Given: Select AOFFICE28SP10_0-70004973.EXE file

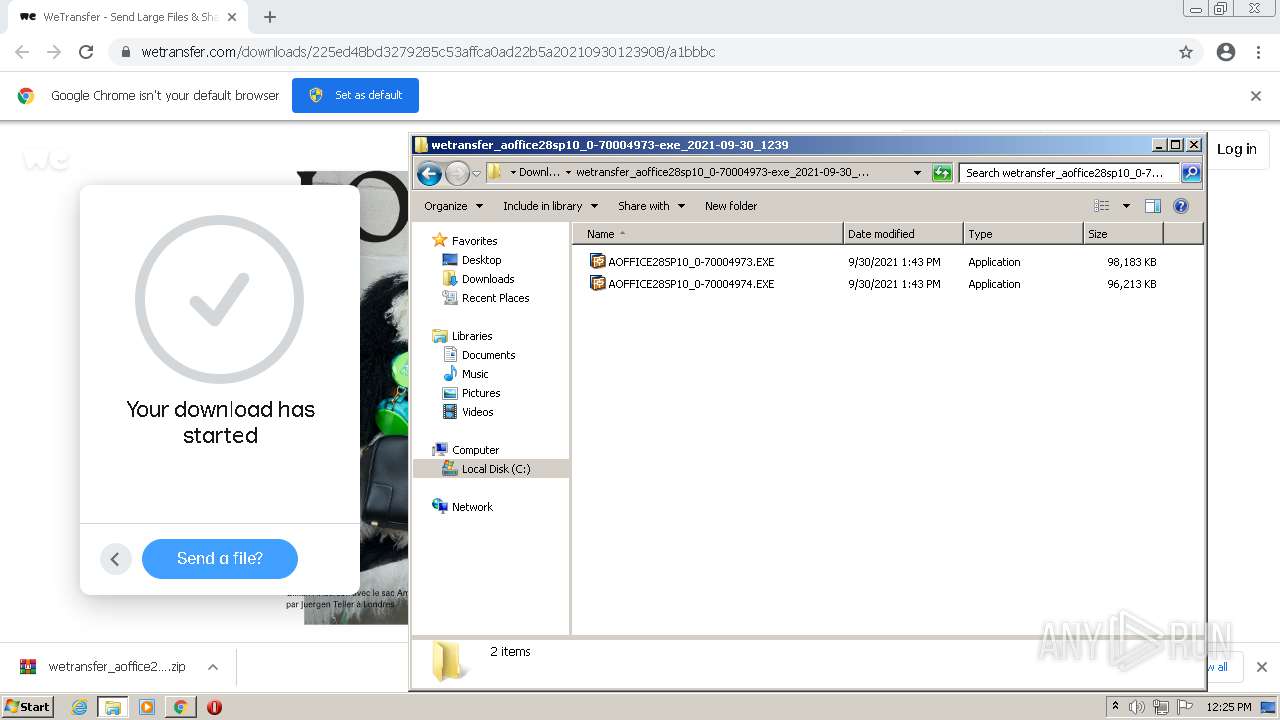Looking at the screenshot, I should 691,262.
